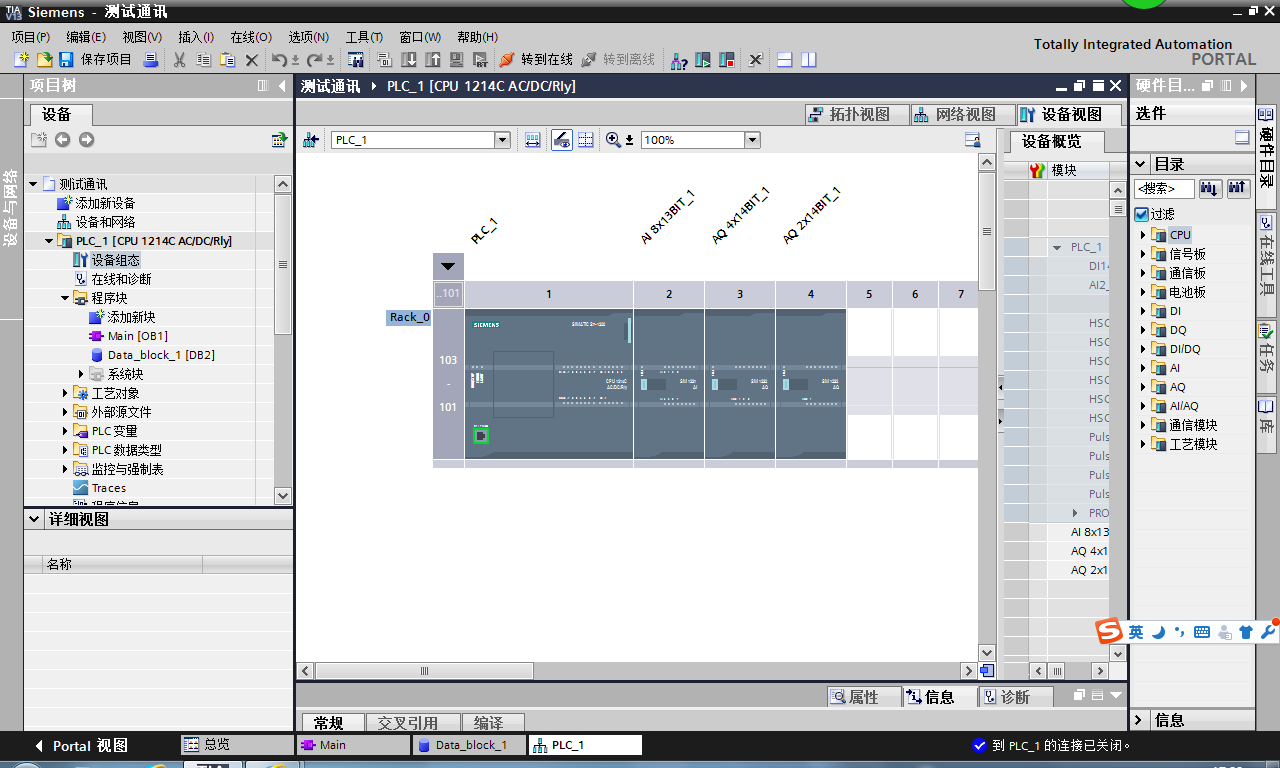This screenshot has height=768, width=1280.
Task: Click the Open project toolbar icon
Action: click(44, 60)
